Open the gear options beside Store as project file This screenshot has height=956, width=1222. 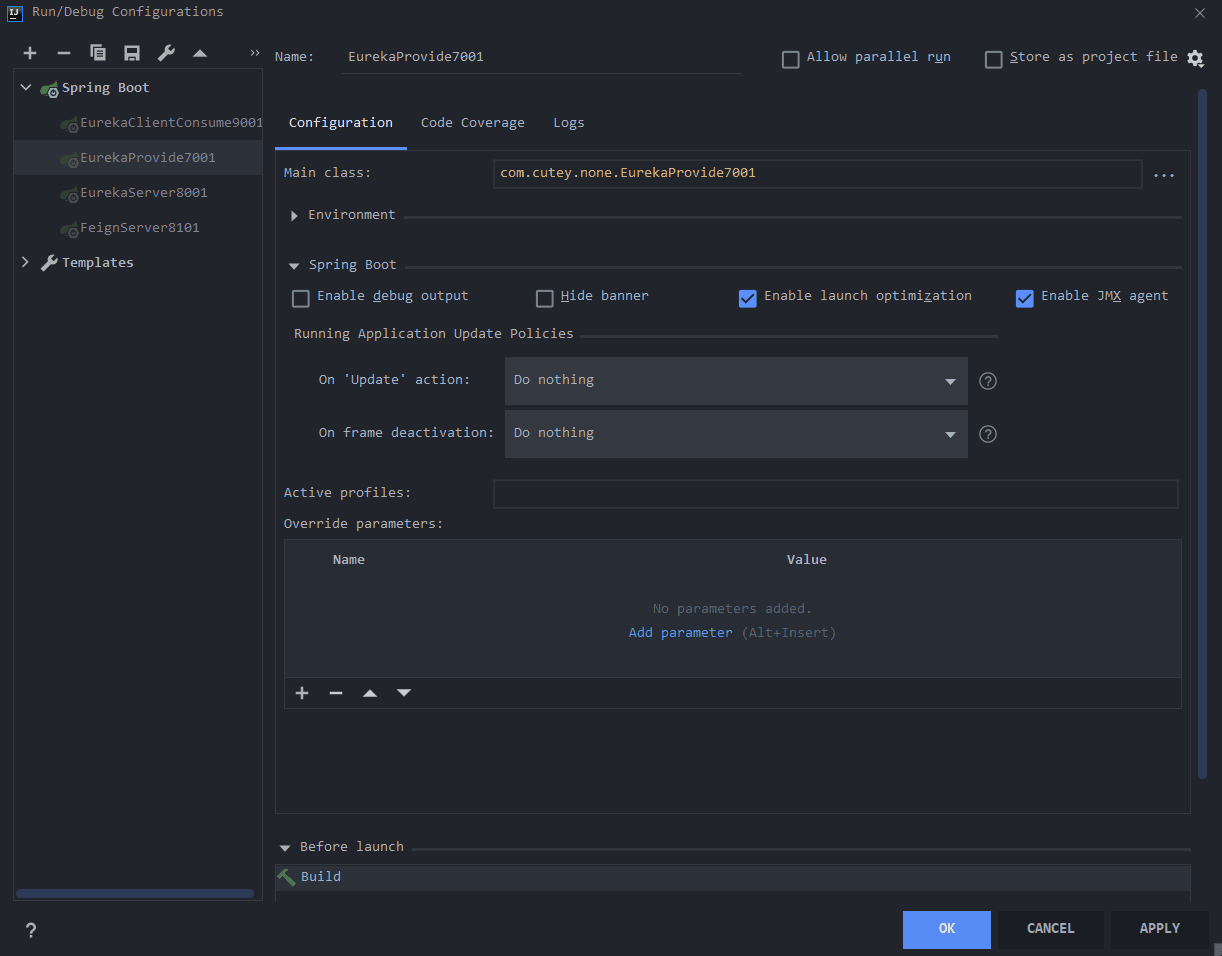click(x=1195, y=58)
